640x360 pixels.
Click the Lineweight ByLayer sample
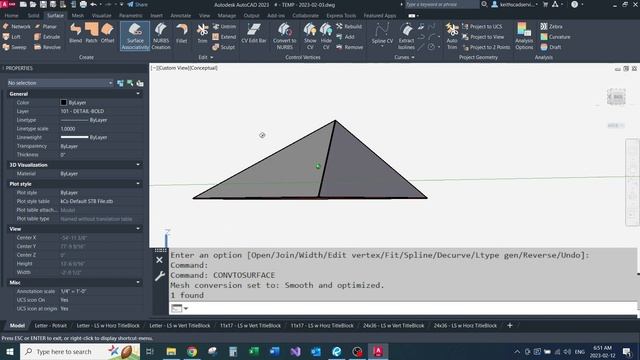(x=74, y=137)
